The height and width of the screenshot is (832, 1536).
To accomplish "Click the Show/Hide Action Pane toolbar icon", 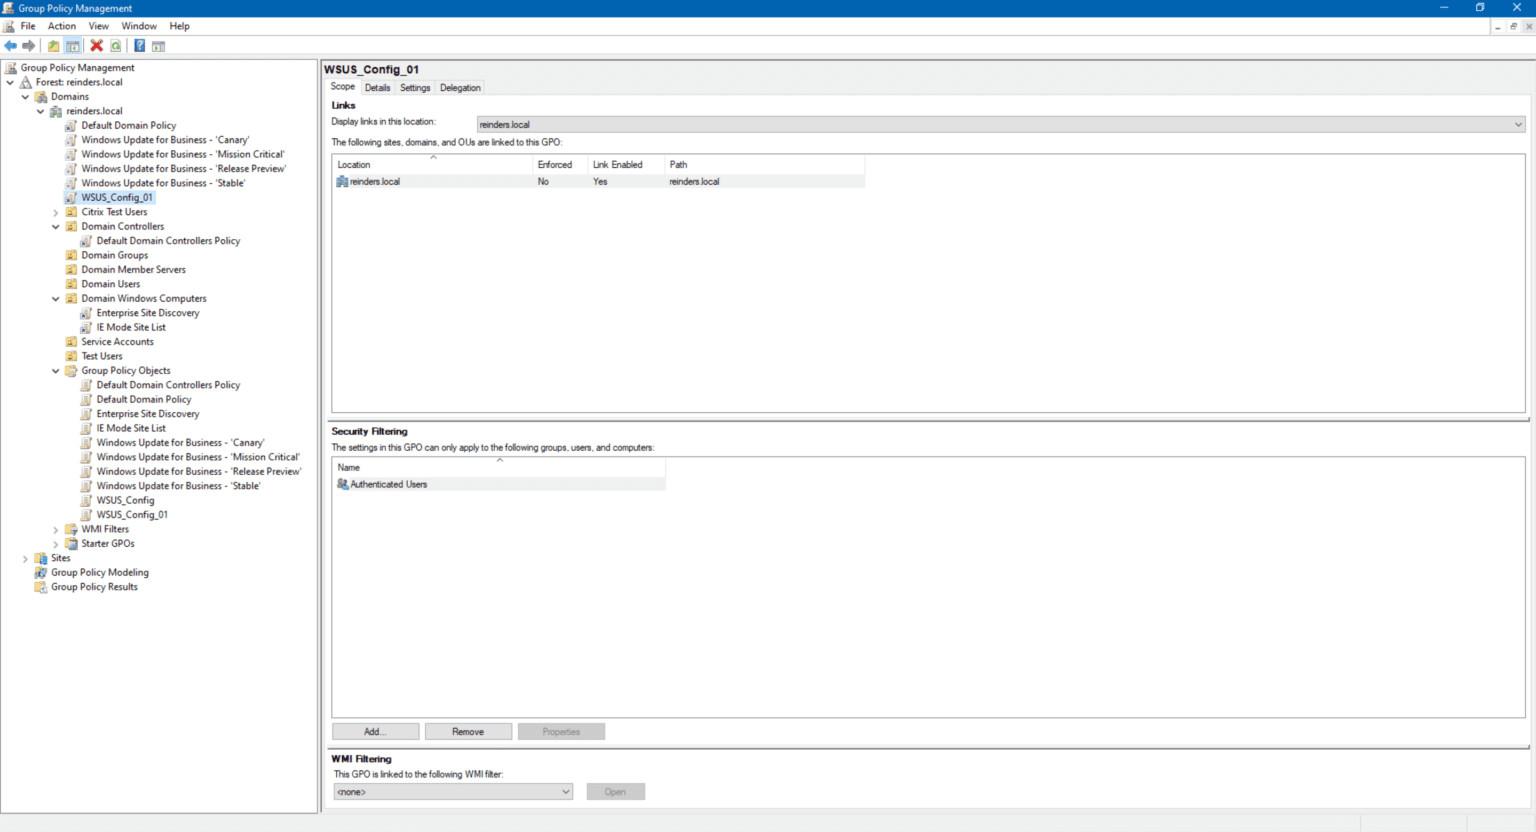I will click(x=159, y=45).
